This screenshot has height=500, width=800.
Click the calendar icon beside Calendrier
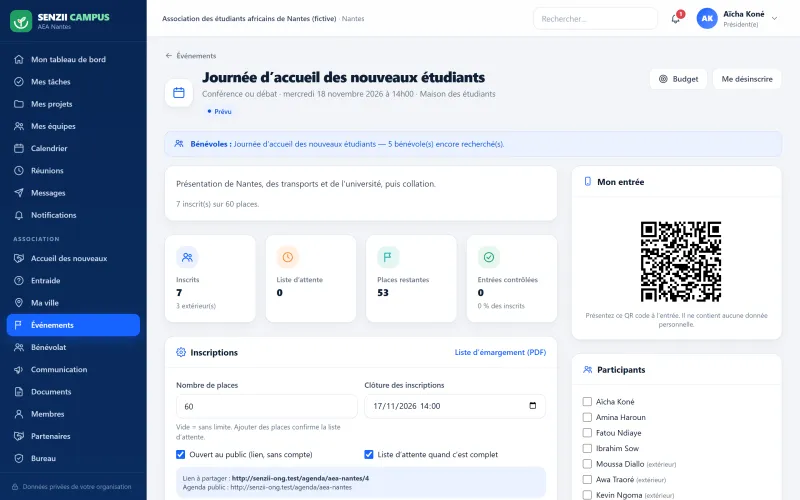click(19, 148)
